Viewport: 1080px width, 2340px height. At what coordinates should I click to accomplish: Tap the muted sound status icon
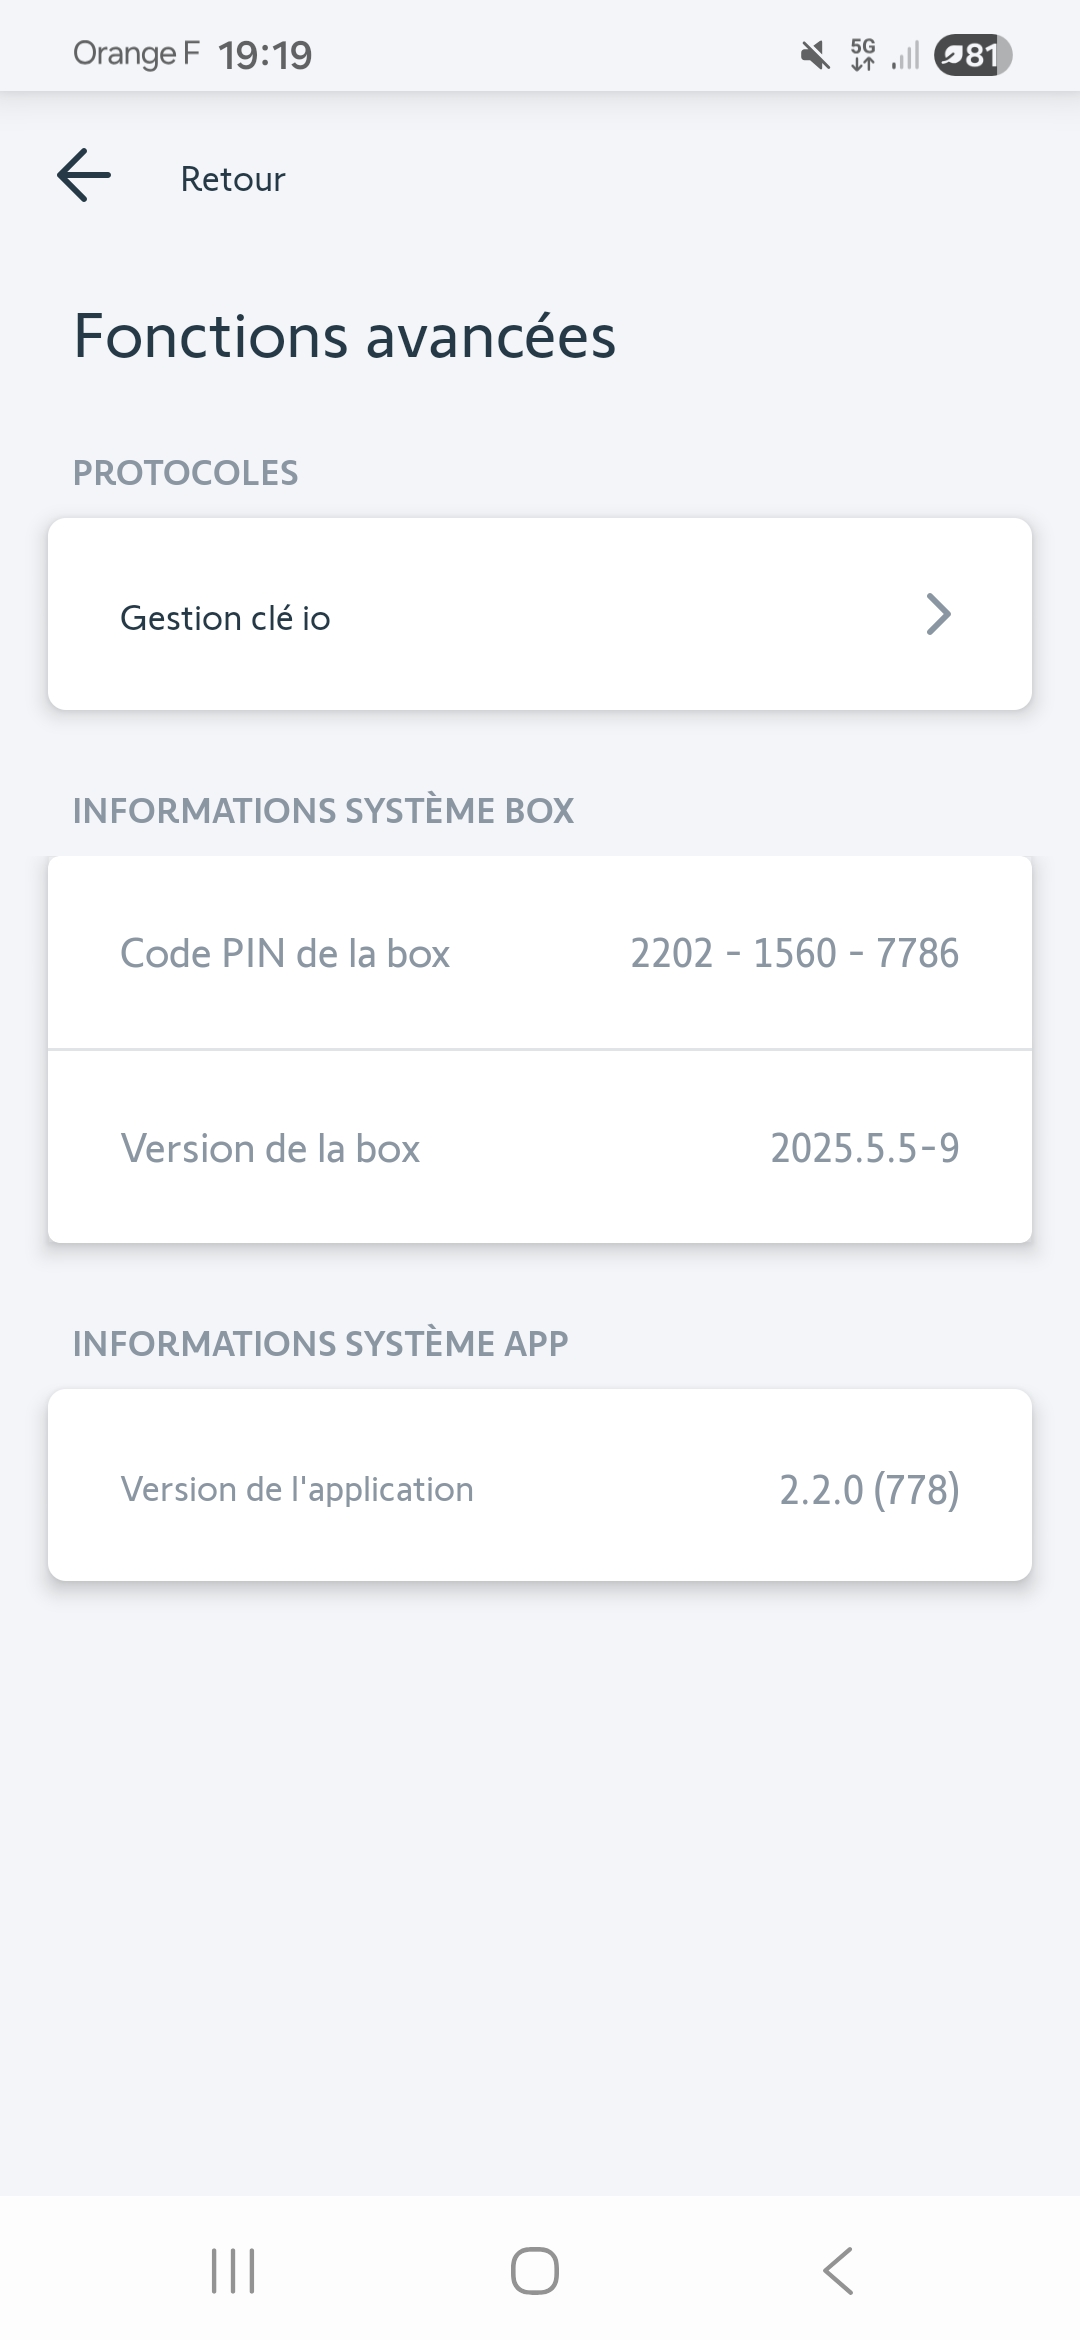coord(815,55)
